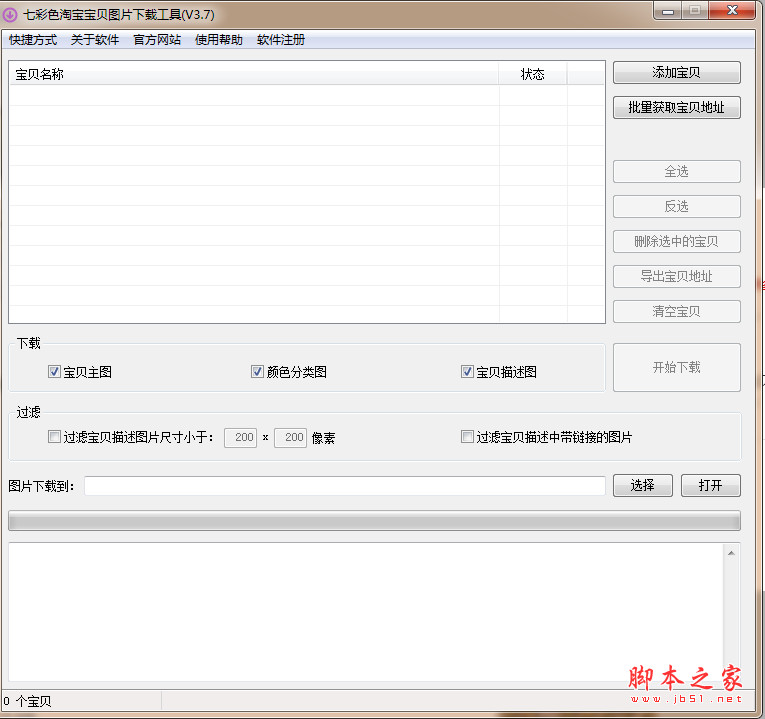Screen dimensions: 765x719
Task: Click the 清空宝贝 button
Action: point(677,311)
